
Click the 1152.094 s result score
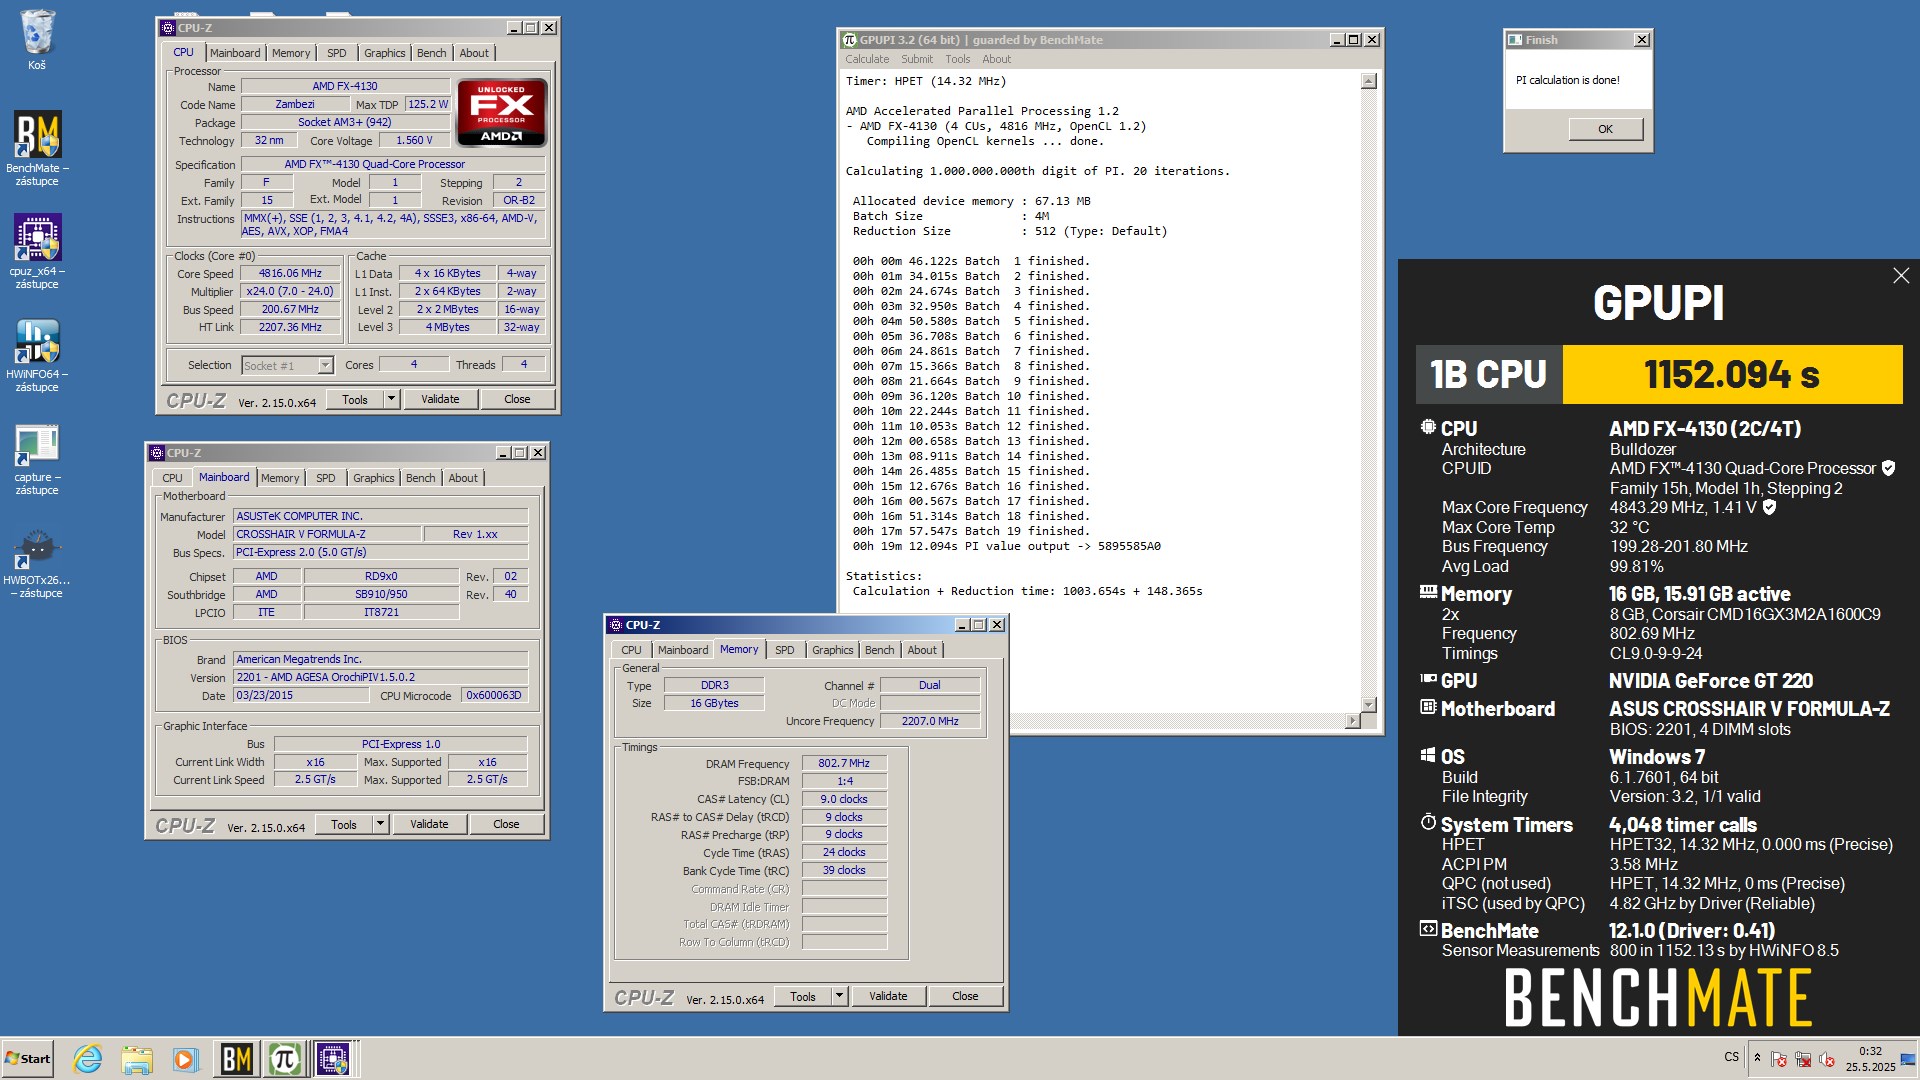[x=1732, y=375]
